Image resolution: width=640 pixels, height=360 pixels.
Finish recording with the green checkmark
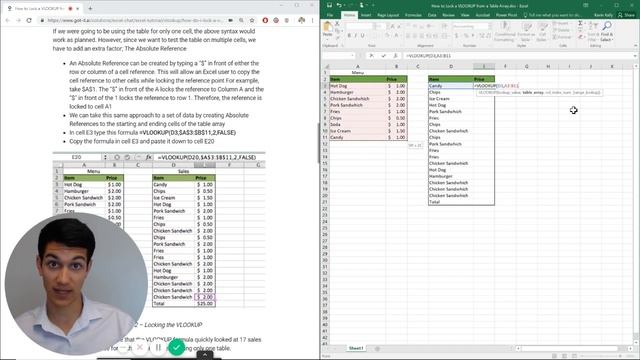point(177,348)
